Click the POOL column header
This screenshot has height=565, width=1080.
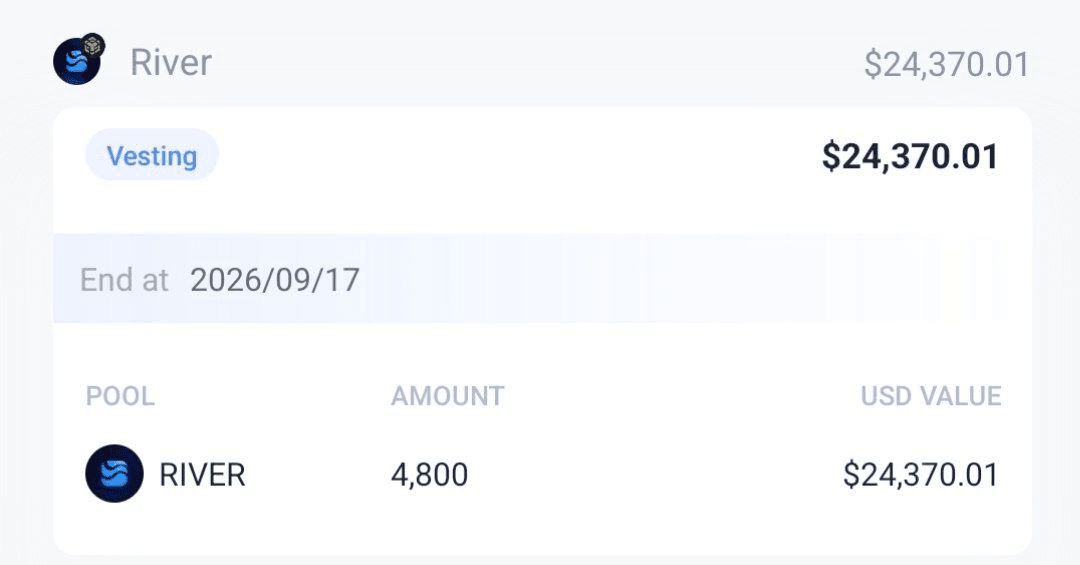pos(120,396)
